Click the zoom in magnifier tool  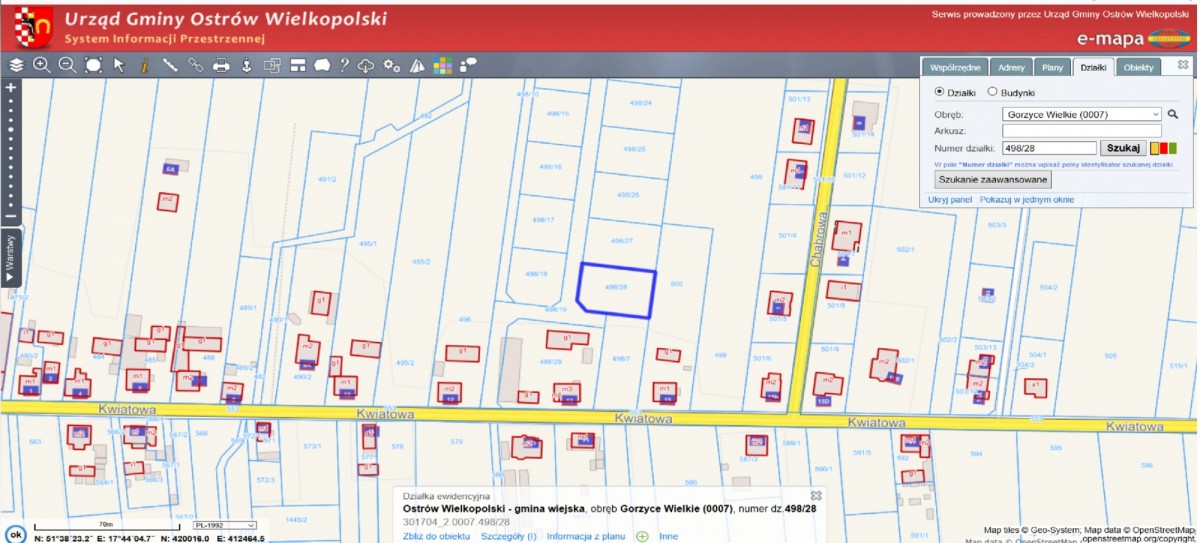pos(42,65)
